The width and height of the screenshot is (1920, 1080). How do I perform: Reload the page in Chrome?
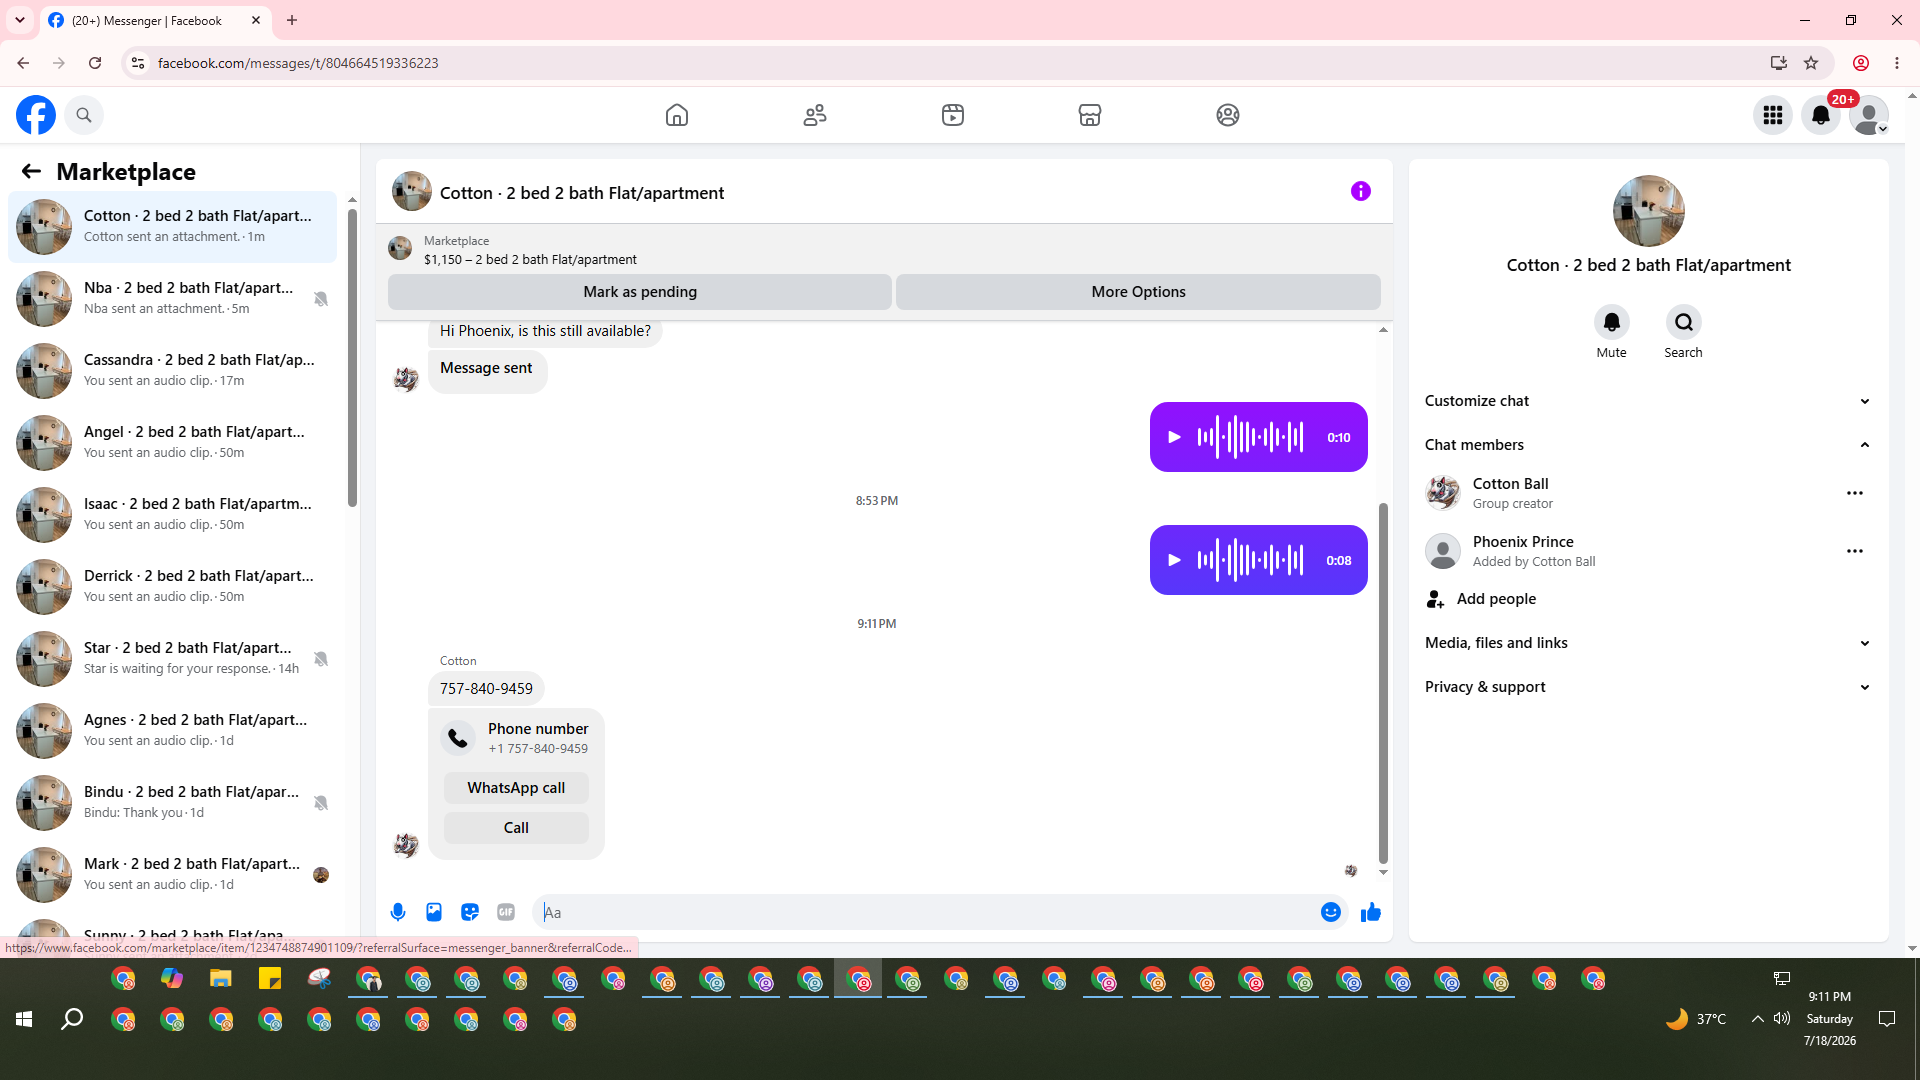95,63
